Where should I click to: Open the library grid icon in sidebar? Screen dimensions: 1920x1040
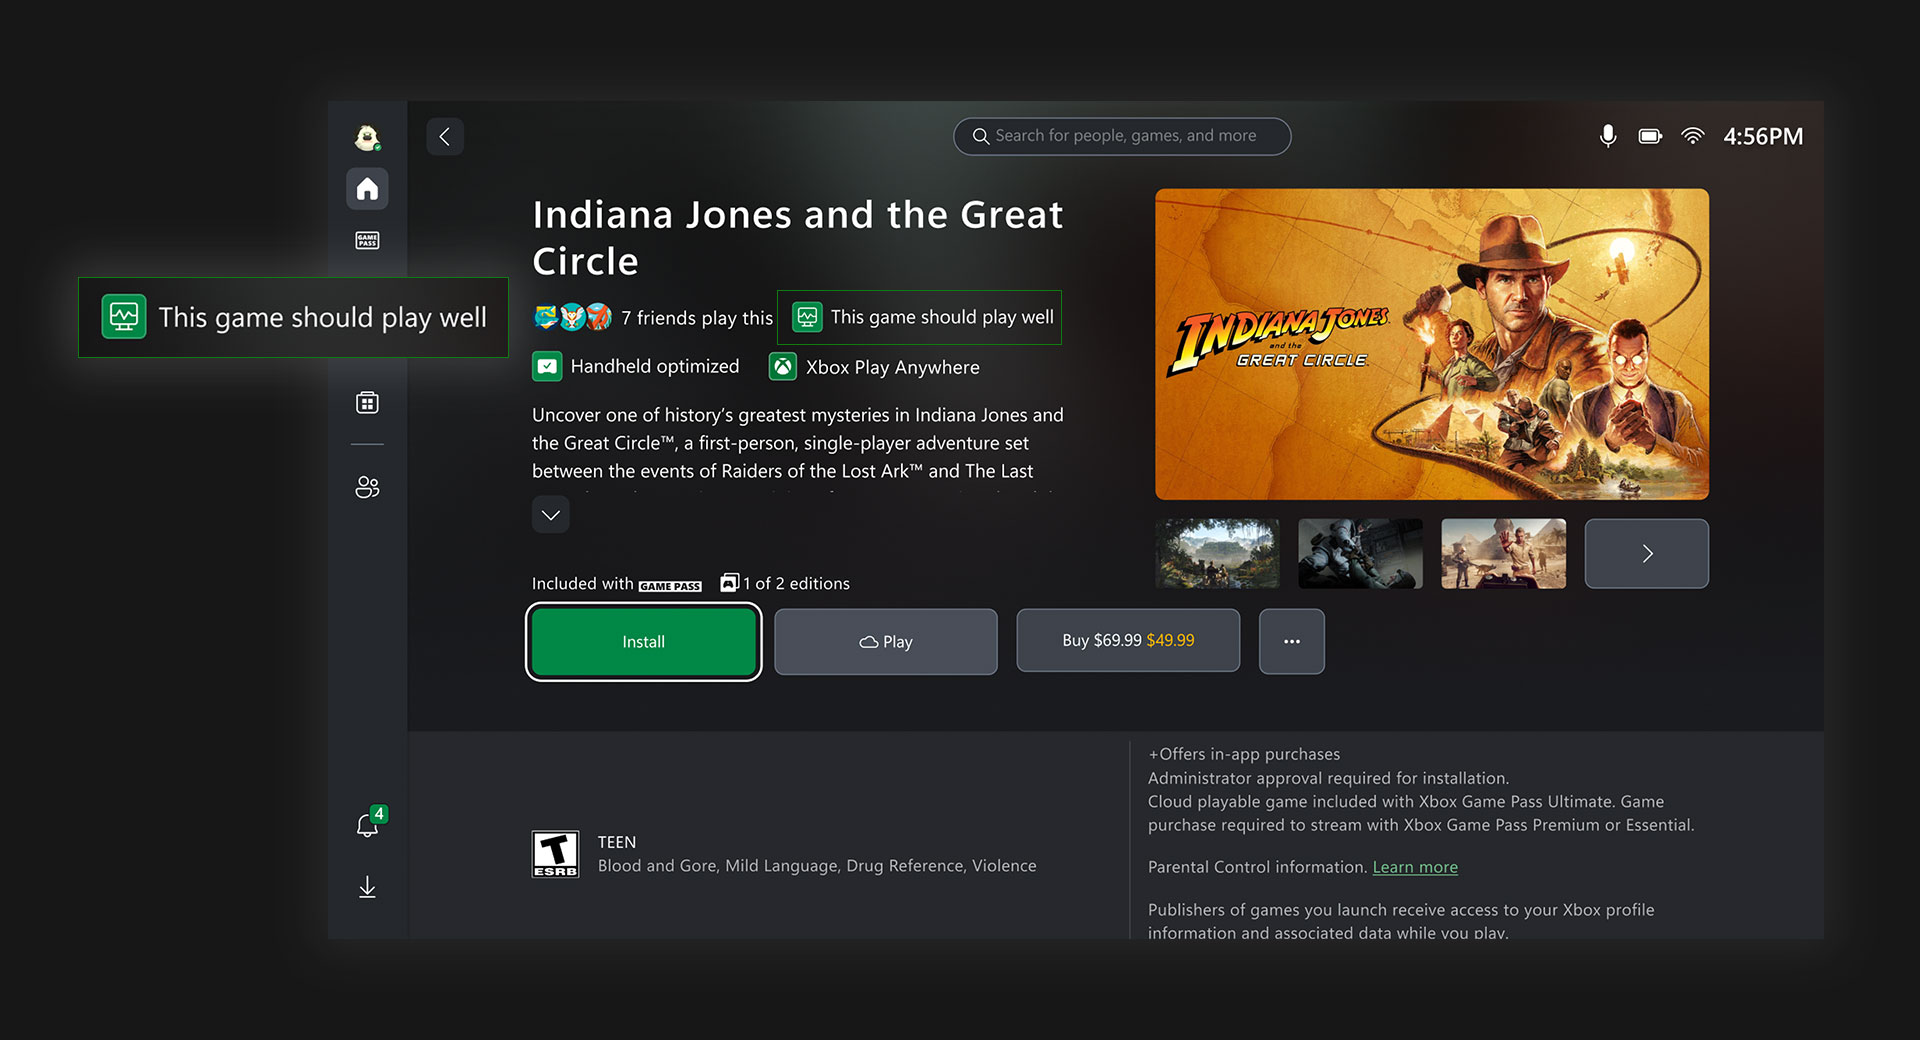click(367, 401)
